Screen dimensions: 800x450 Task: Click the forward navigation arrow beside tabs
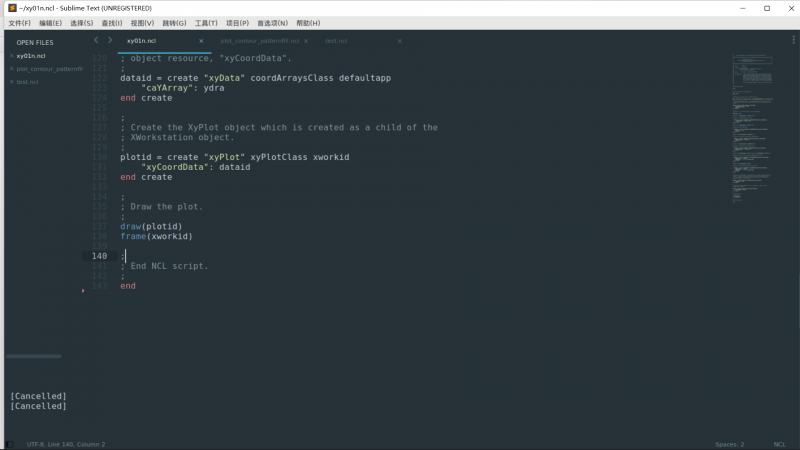109,40
